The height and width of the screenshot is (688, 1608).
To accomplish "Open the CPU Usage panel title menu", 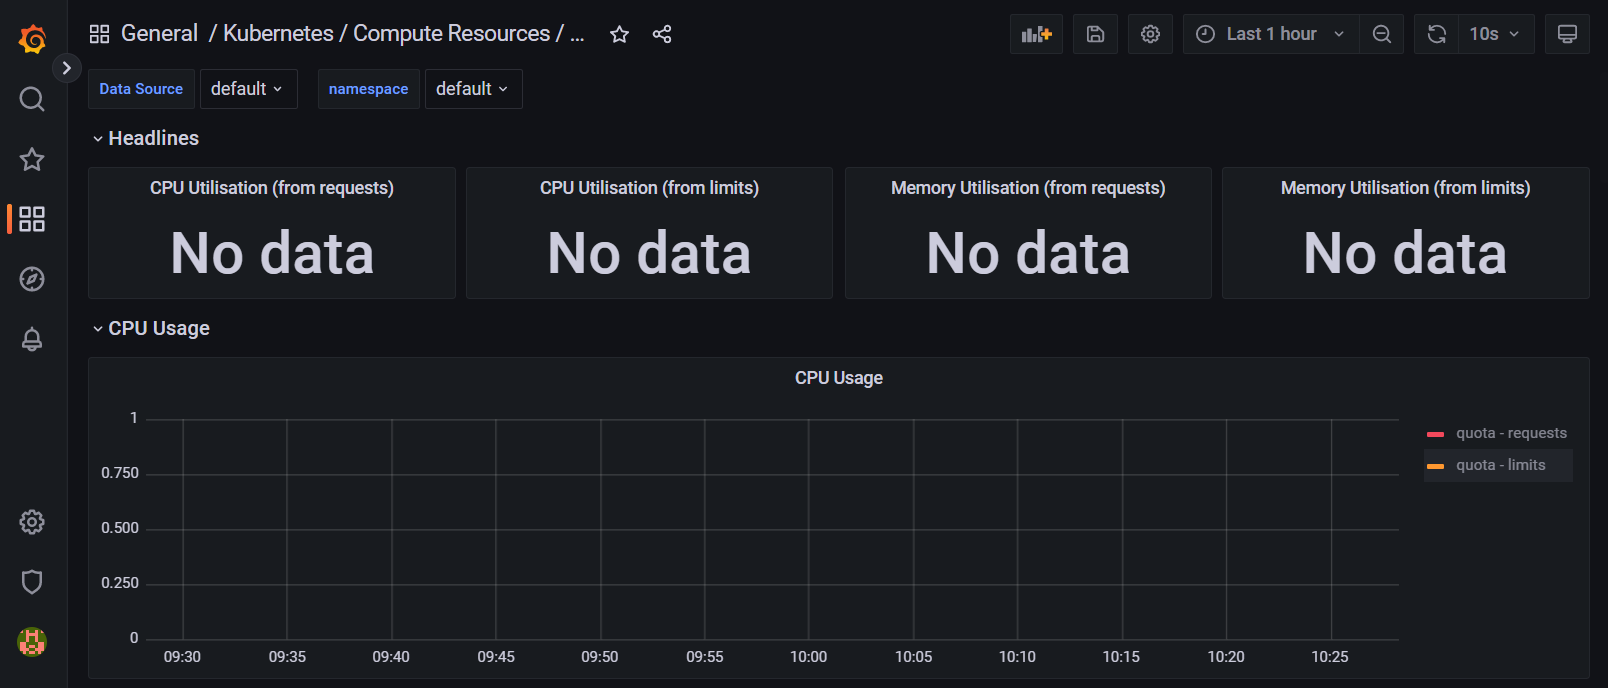I will pyautogui.click(x=838, y=378).
